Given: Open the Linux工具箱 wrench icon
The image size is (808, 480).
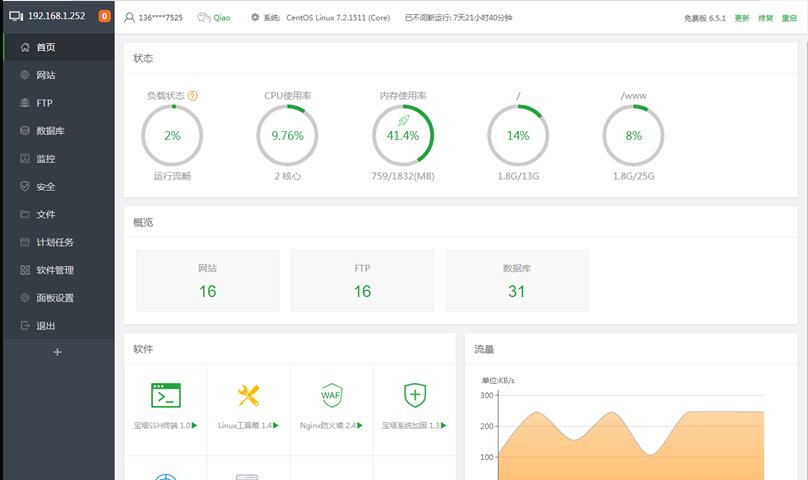Looking at the screenshot, I should (x=248, y=395).
